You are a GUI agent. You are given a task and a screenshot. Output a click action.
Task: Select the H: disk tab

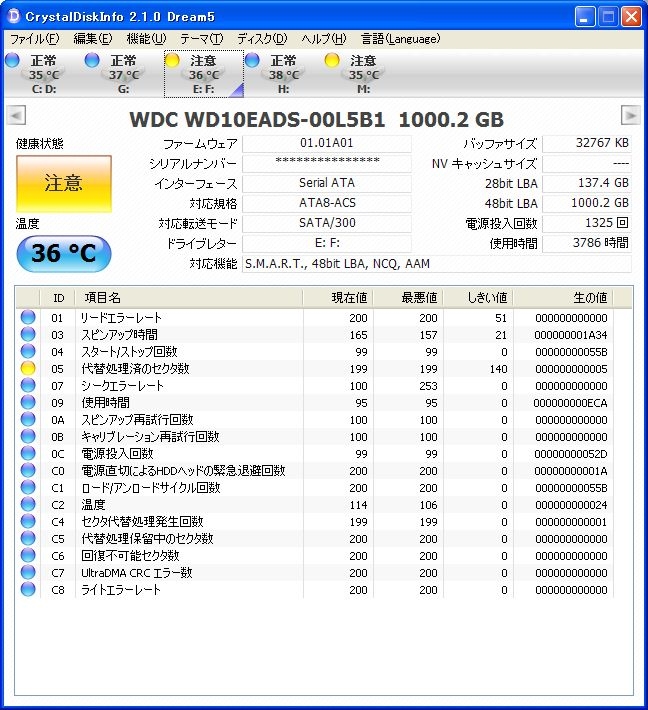click(283, 74)
